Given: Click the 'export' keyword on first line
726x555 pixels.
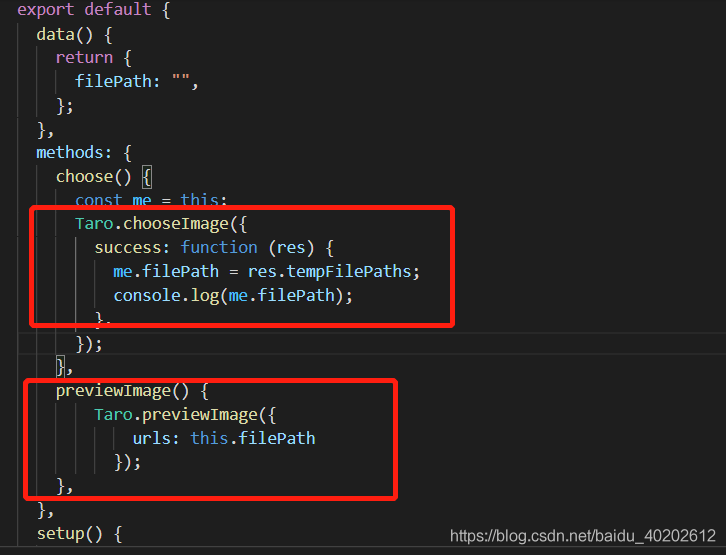Looking at the screenshot, I should tap(45, 9).
